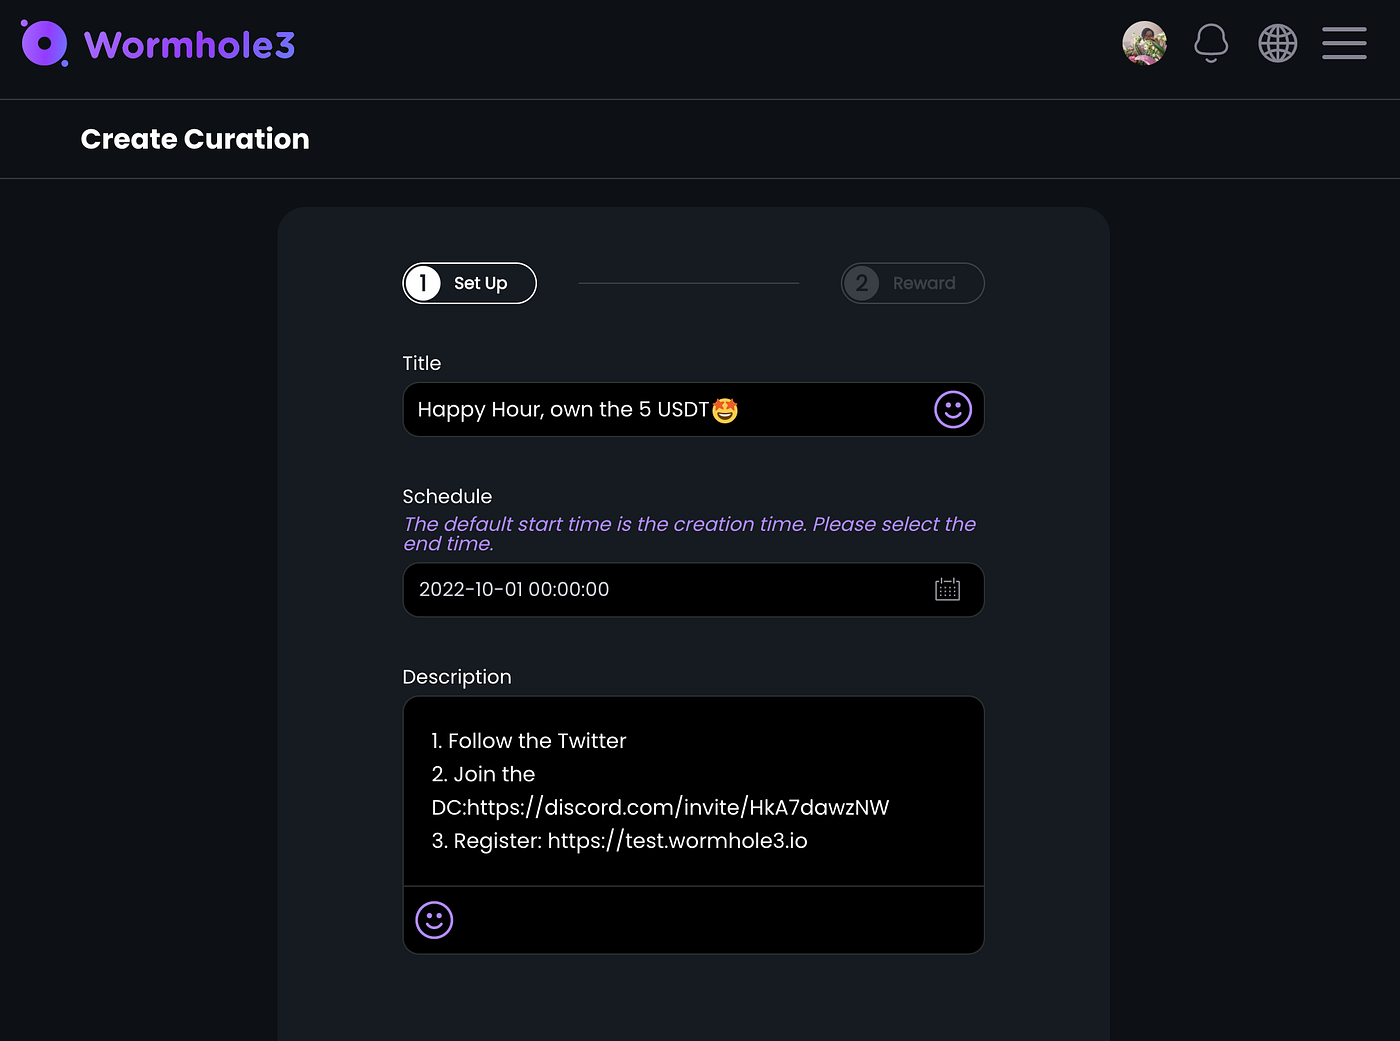Open emoji picker in Title field
Screen dimensions: 1400x1041
click(x=953, y=409)
